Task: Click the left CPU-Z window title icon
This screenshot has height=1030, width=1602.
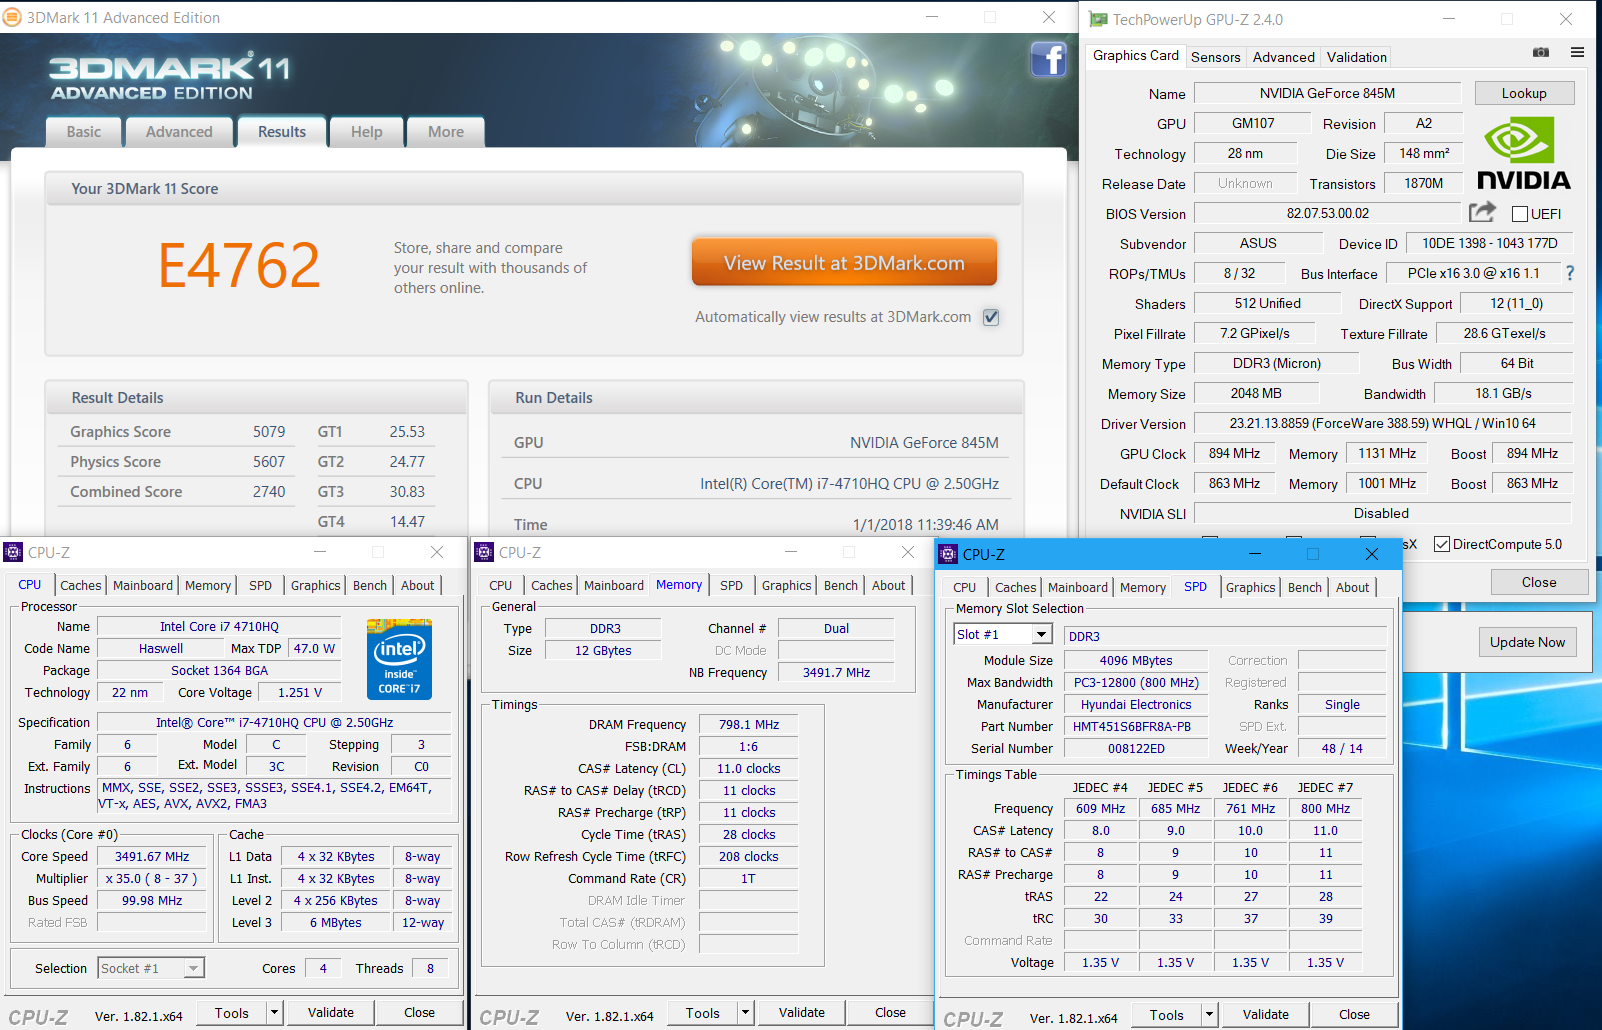Action: (x=13, y=552)
